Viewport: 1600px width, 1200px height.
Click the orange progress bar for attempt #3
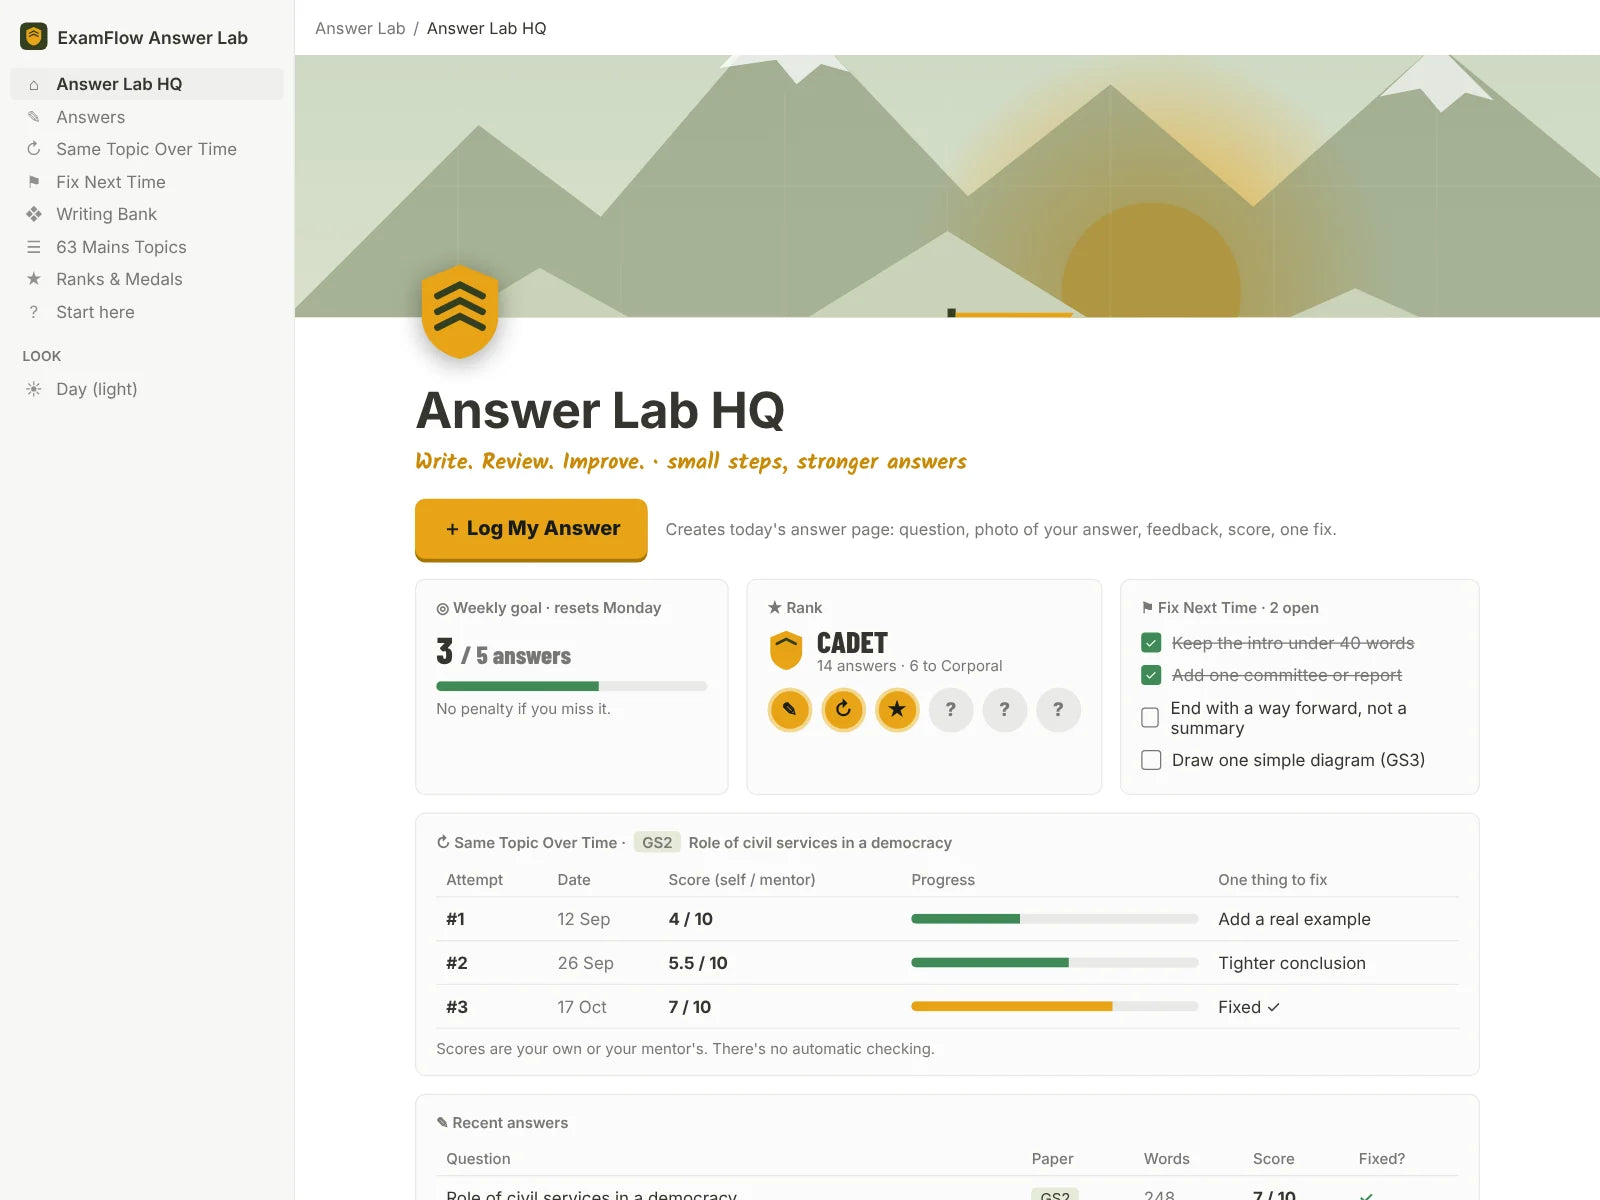click(x=1054, y=1007)
